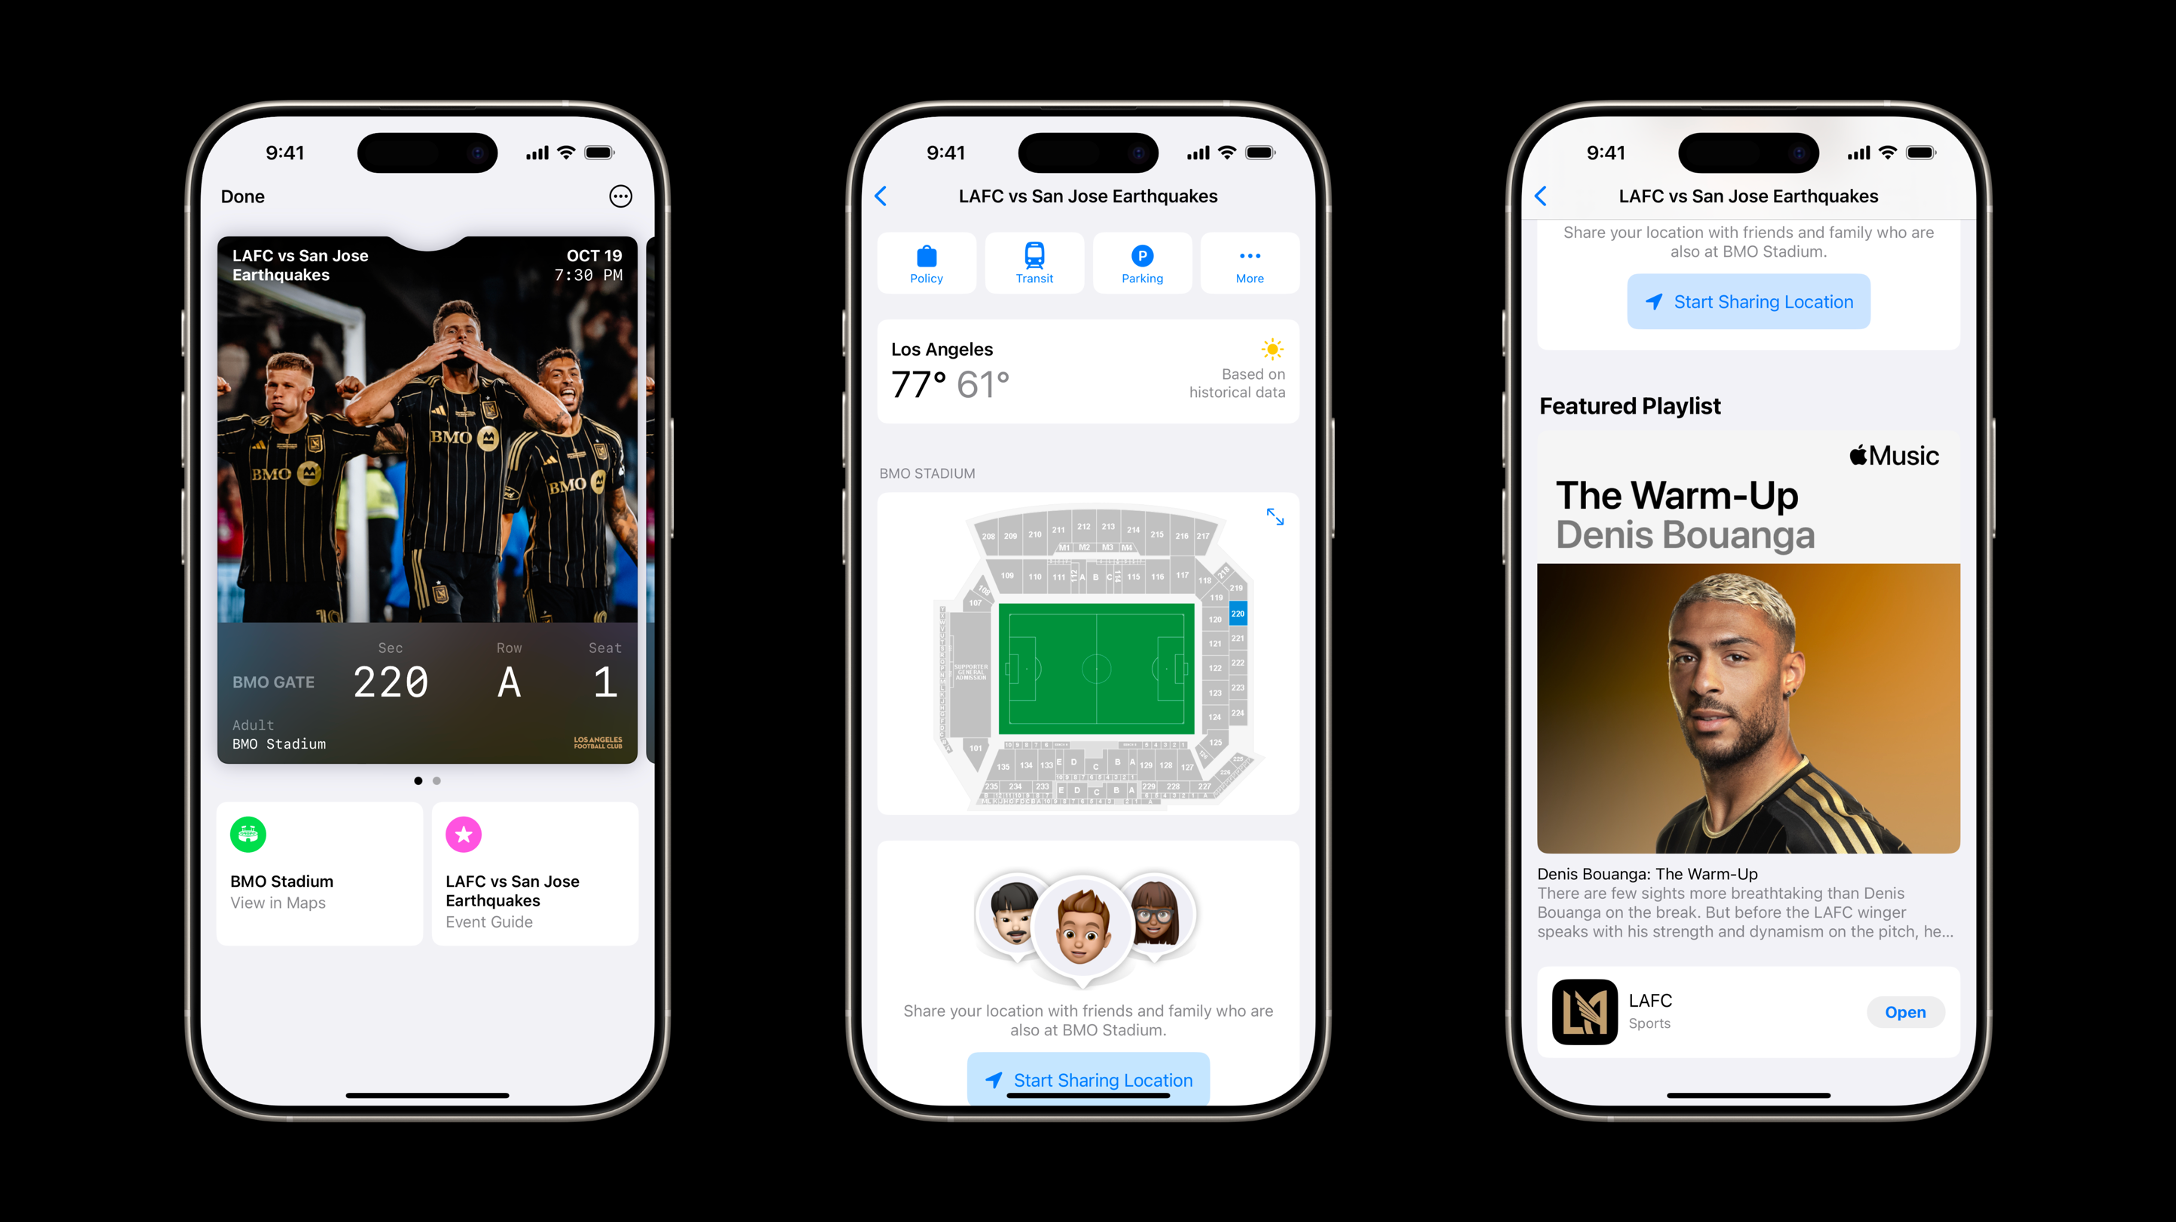This screenshot has height=1222, width=2176.
Task: Switch to Transit tab in event guide
Action: click(x=1034, y=264)
